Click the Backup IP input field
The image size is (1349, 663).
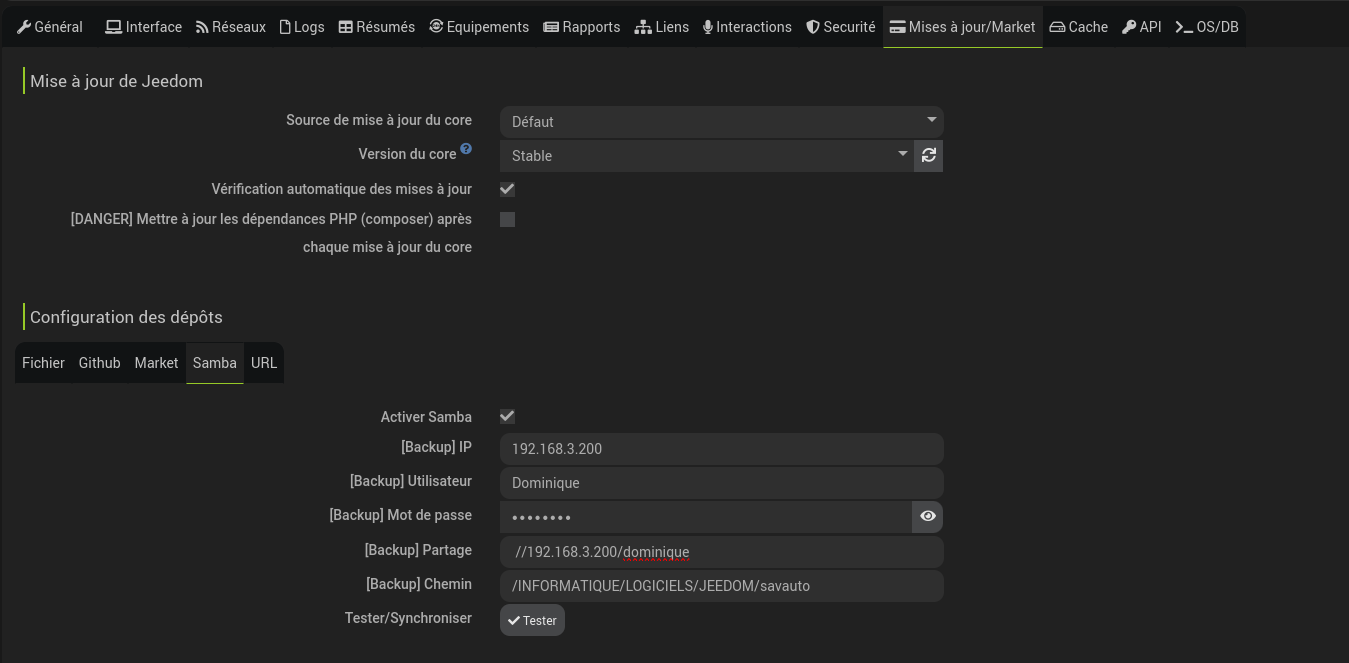tap(722, 449)
